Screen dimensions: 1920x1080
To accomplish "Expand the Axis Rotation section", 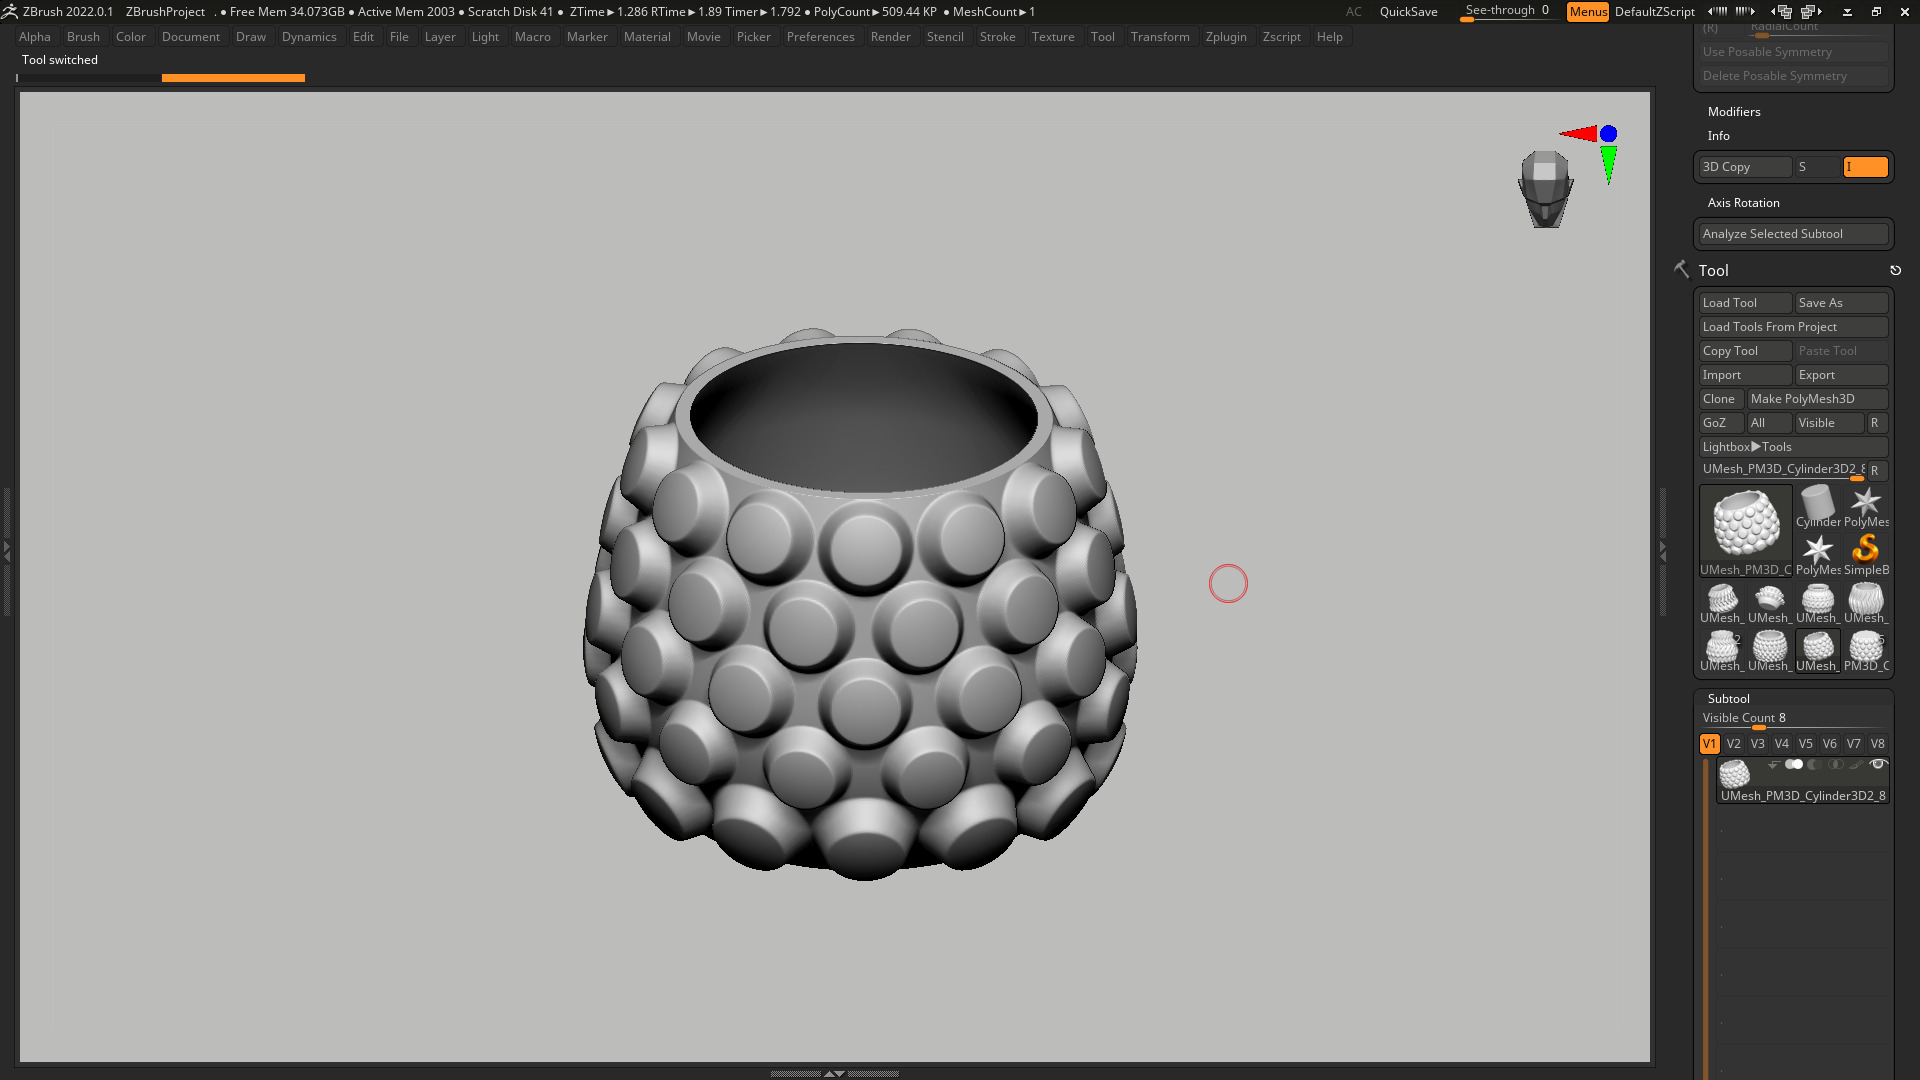I will tap(1743, 202).
